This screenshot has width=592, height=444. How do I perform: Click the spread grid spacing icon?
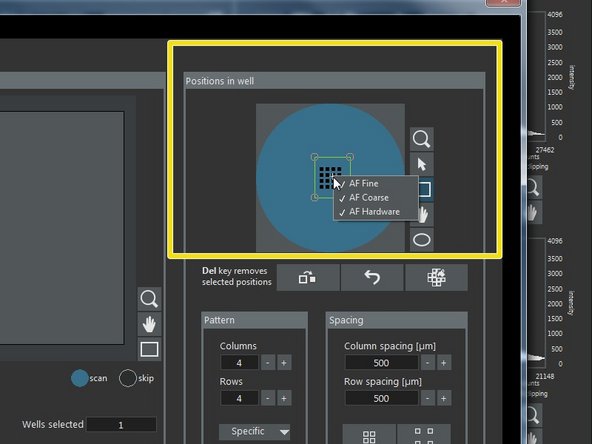[424, 434]
